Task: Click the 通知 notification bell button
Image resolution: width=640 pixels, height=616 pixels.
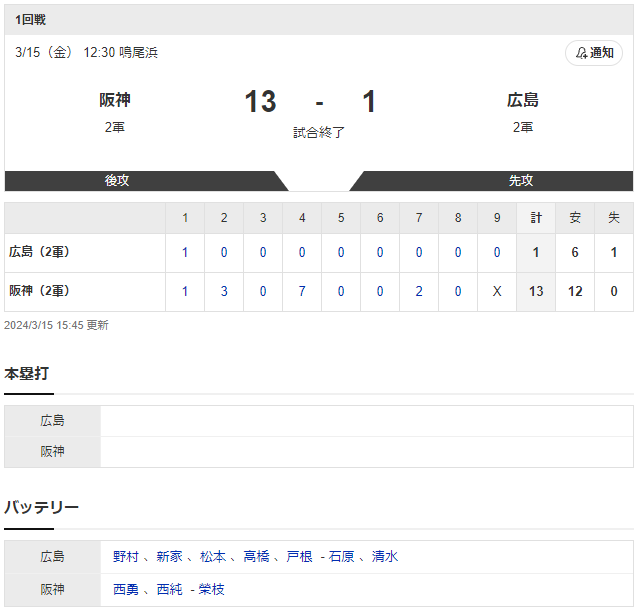Action: [x=596, y=53]
